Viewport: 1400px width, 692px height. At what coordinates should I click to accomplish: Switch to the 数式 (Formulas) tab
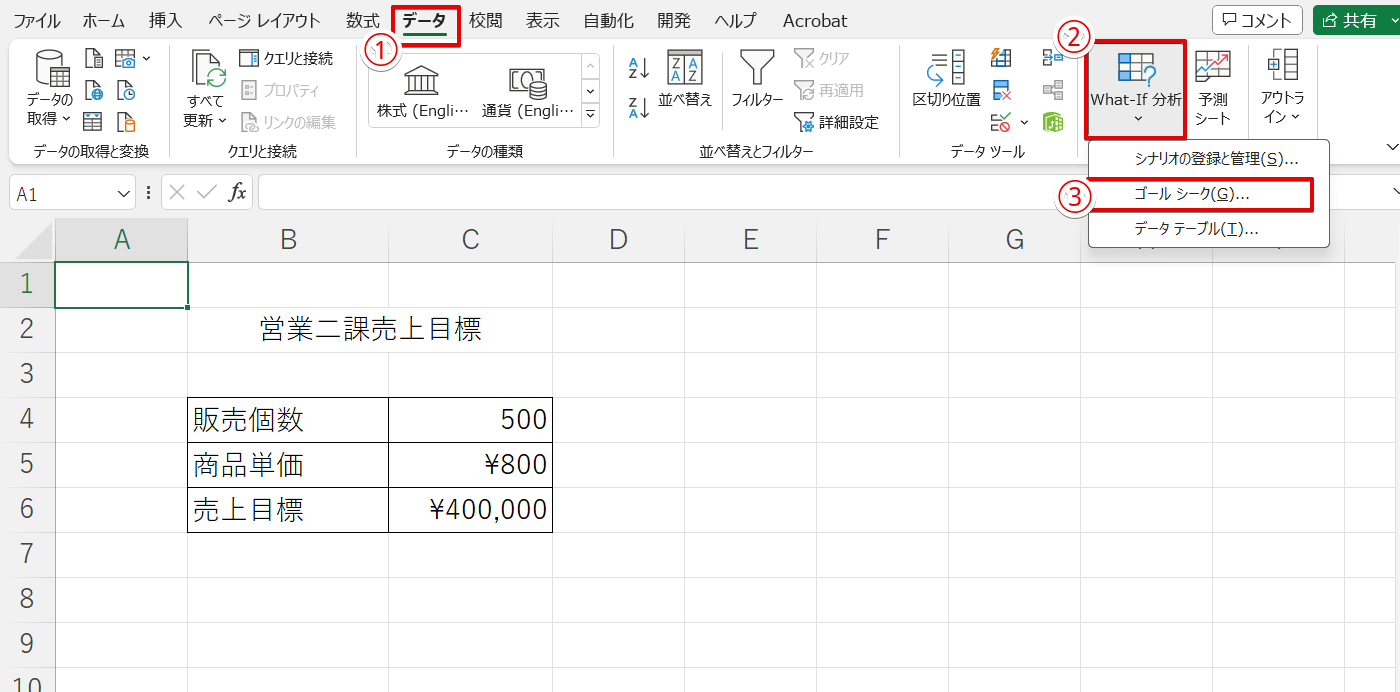point(363,20)
